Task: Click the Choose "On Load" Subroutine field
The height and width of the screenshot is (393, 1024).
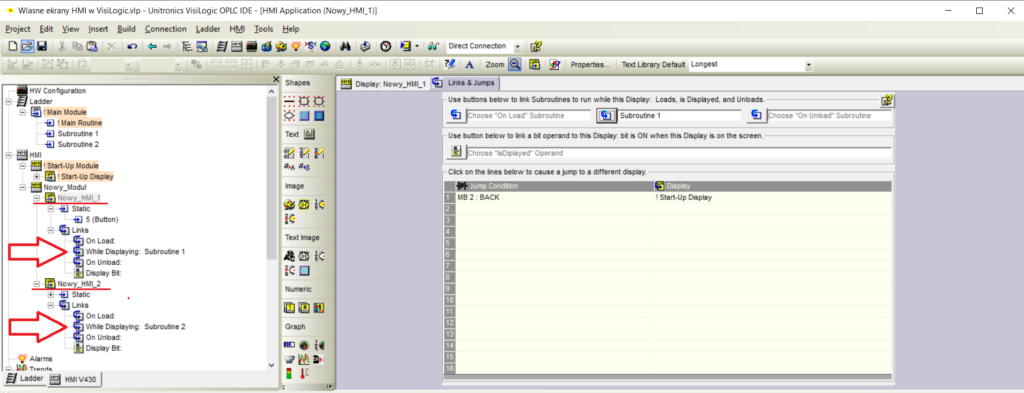Action: point(528,116)
